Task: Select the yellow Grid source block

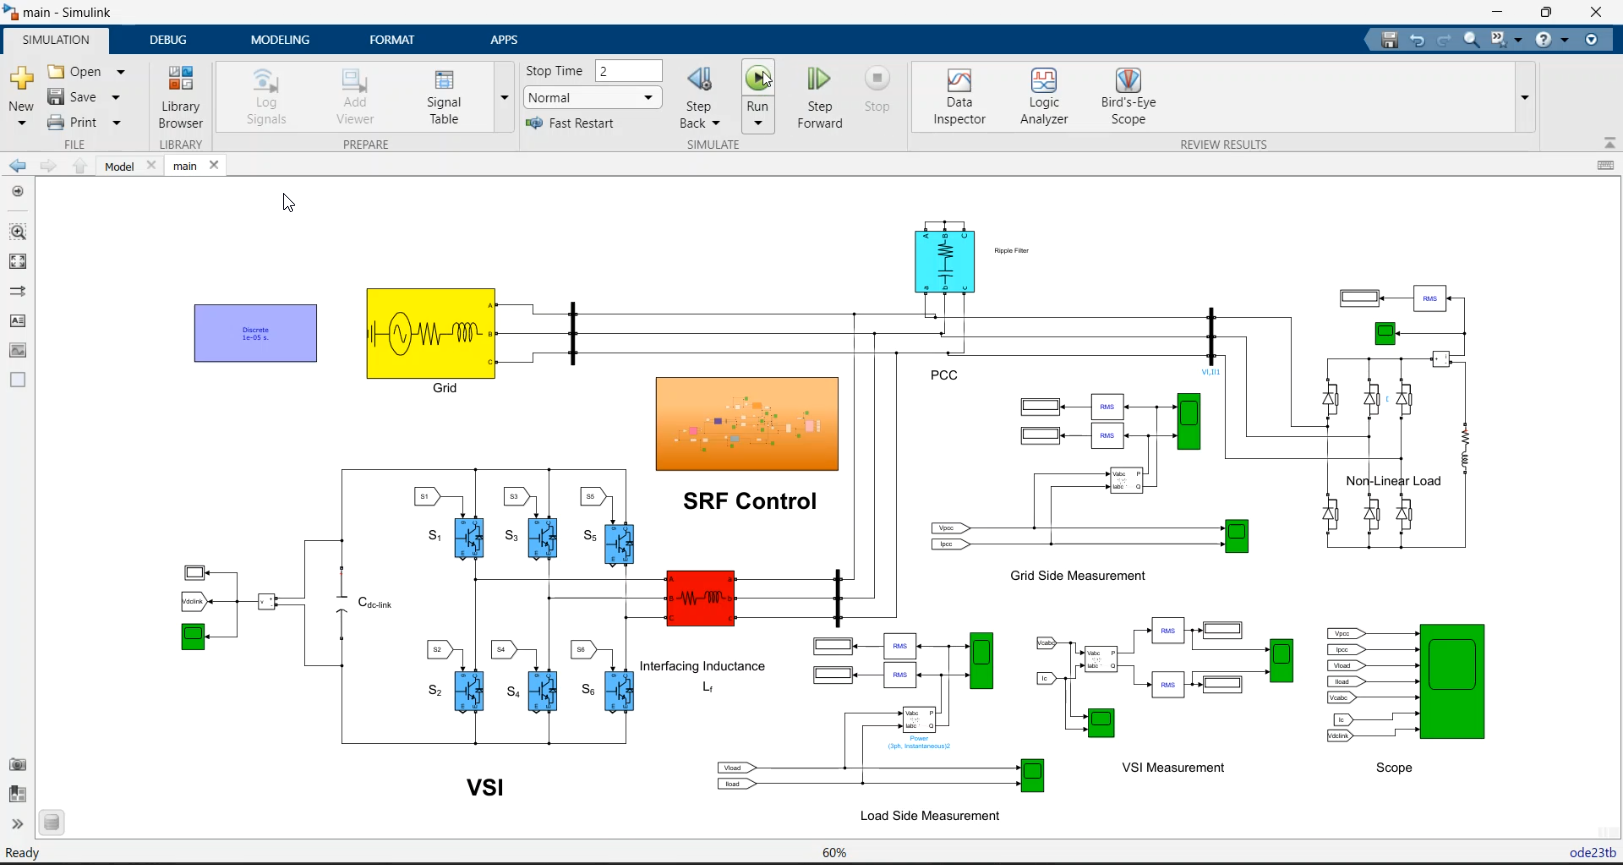Action: pyautogui.click(x=431, y=334)
